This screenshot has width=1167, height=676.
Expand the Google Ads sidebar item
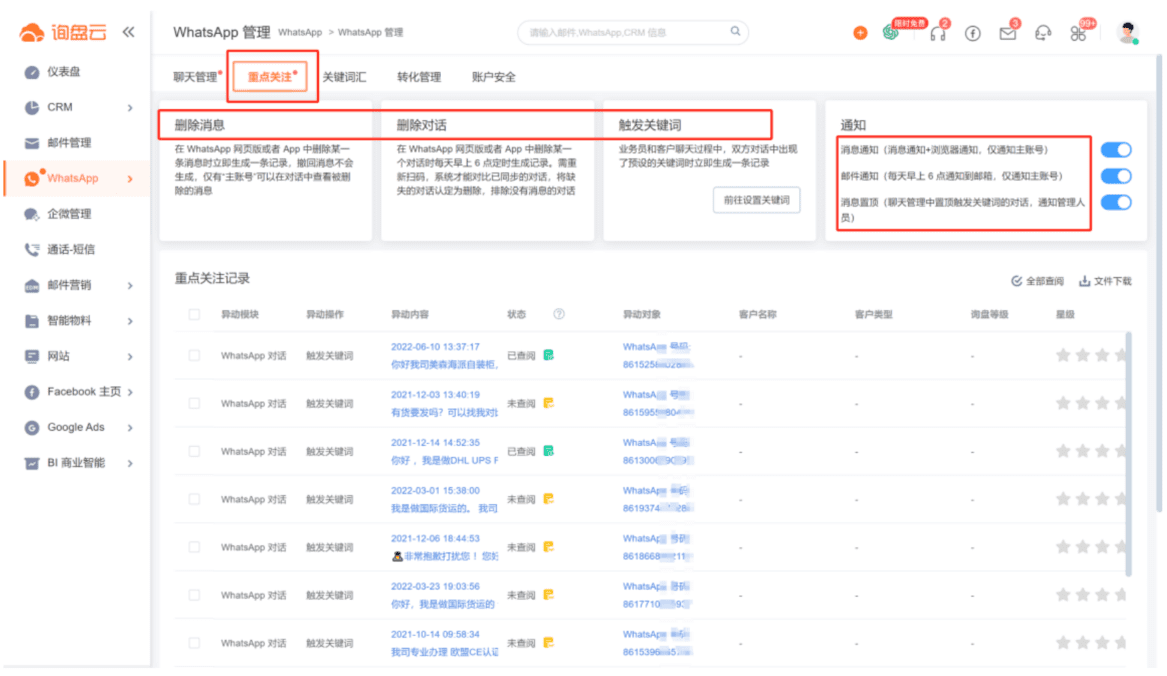click(130, 427)
